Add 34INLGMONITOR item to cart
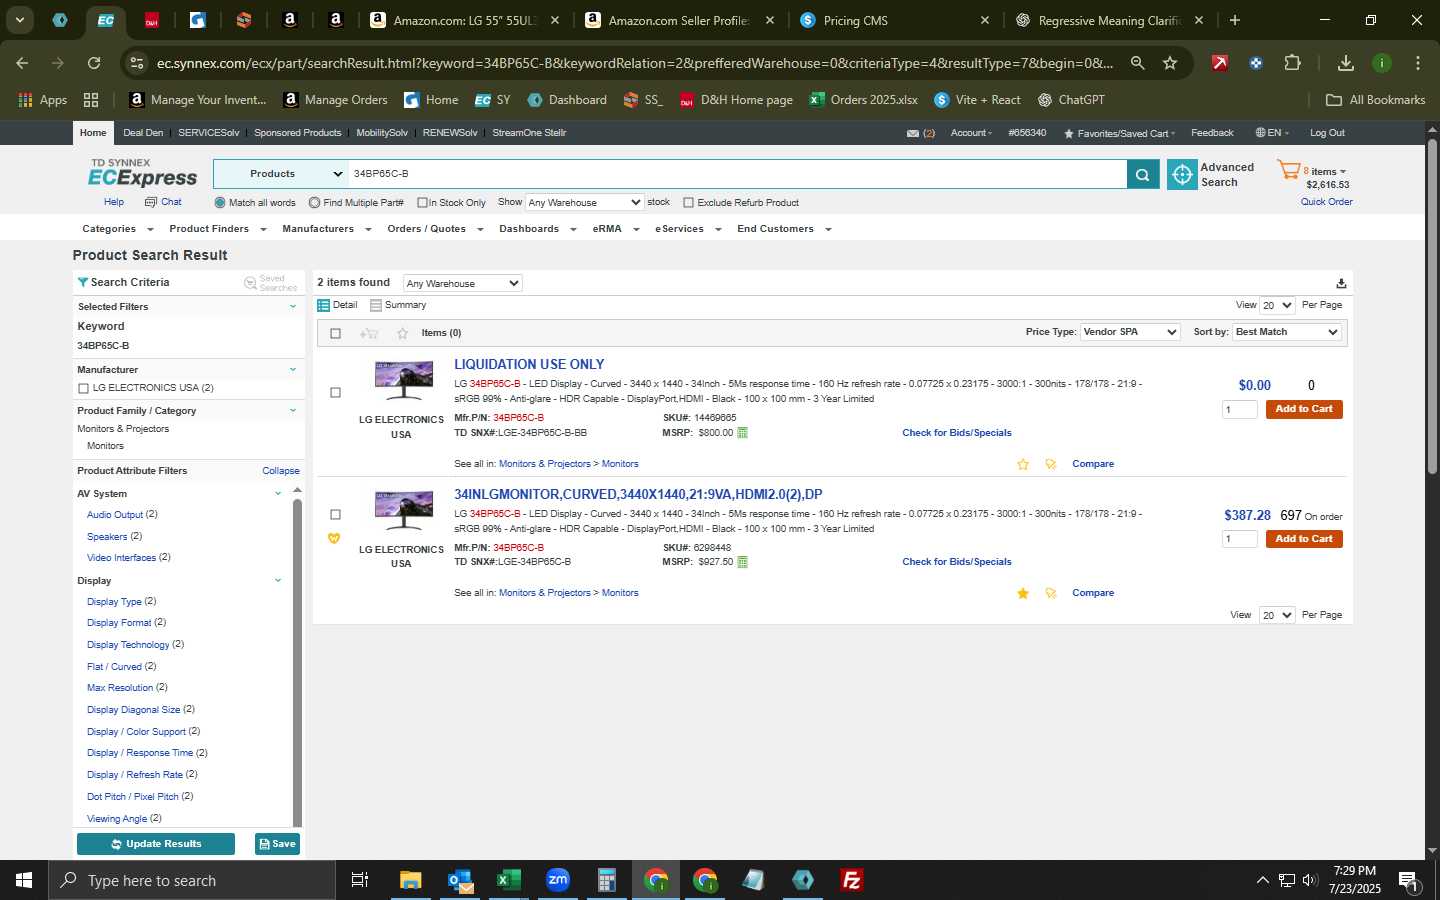This screenshot has height=900, width=1440. coord(1304,539)
